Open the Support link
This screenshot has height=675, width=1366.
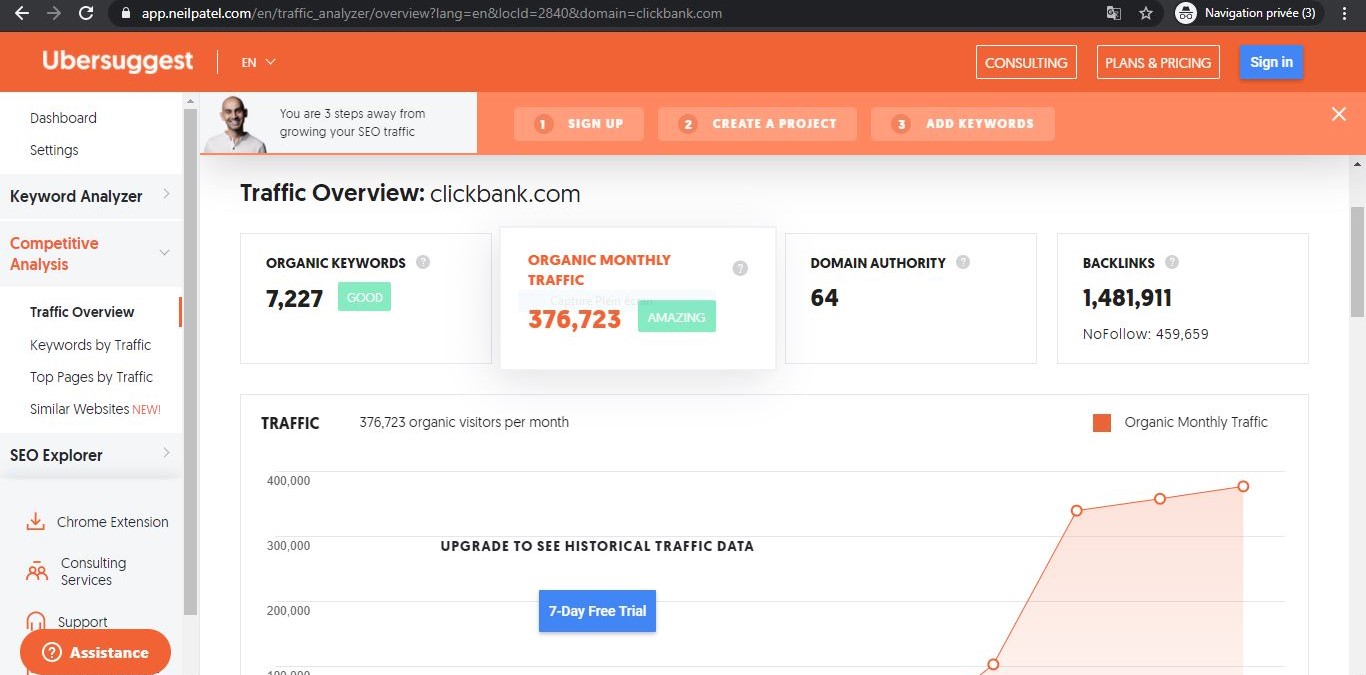(82, 622)
